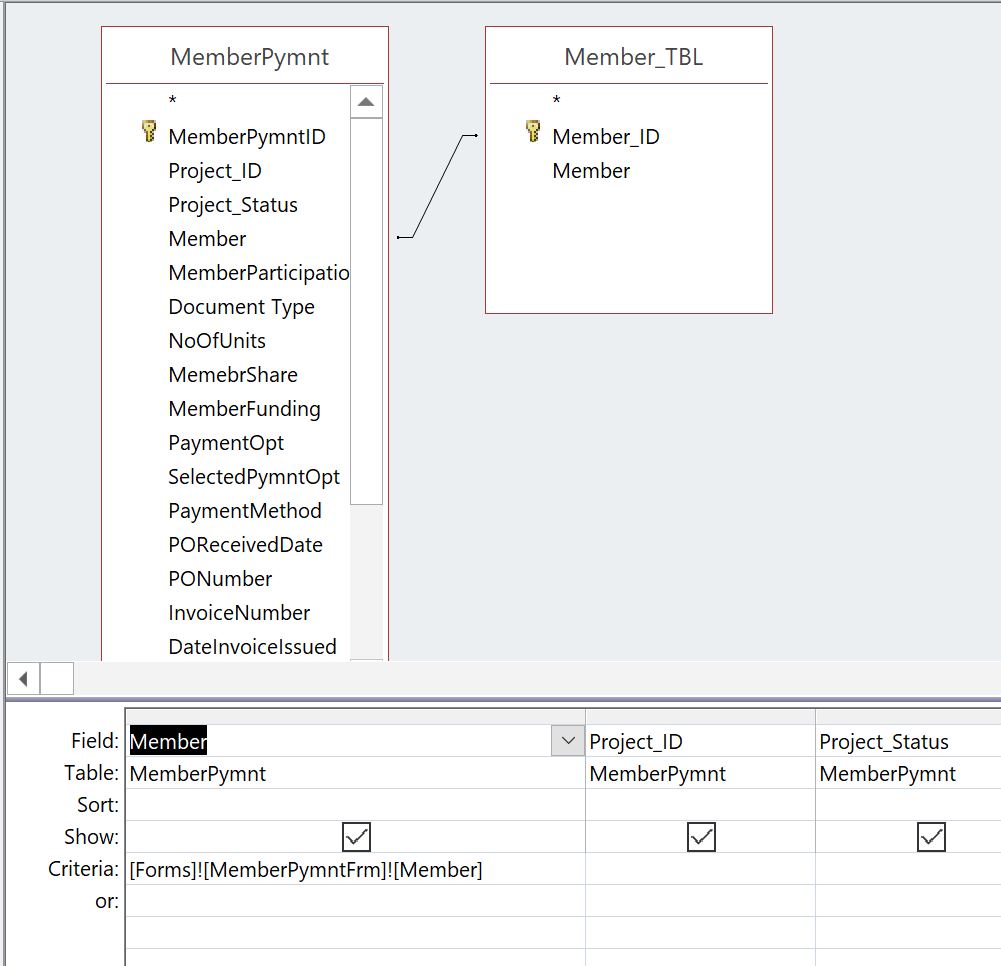Click the horizontal scrollbar thumb of diagram pane
The image size is (1001, 966).
[x=57, y=679]
